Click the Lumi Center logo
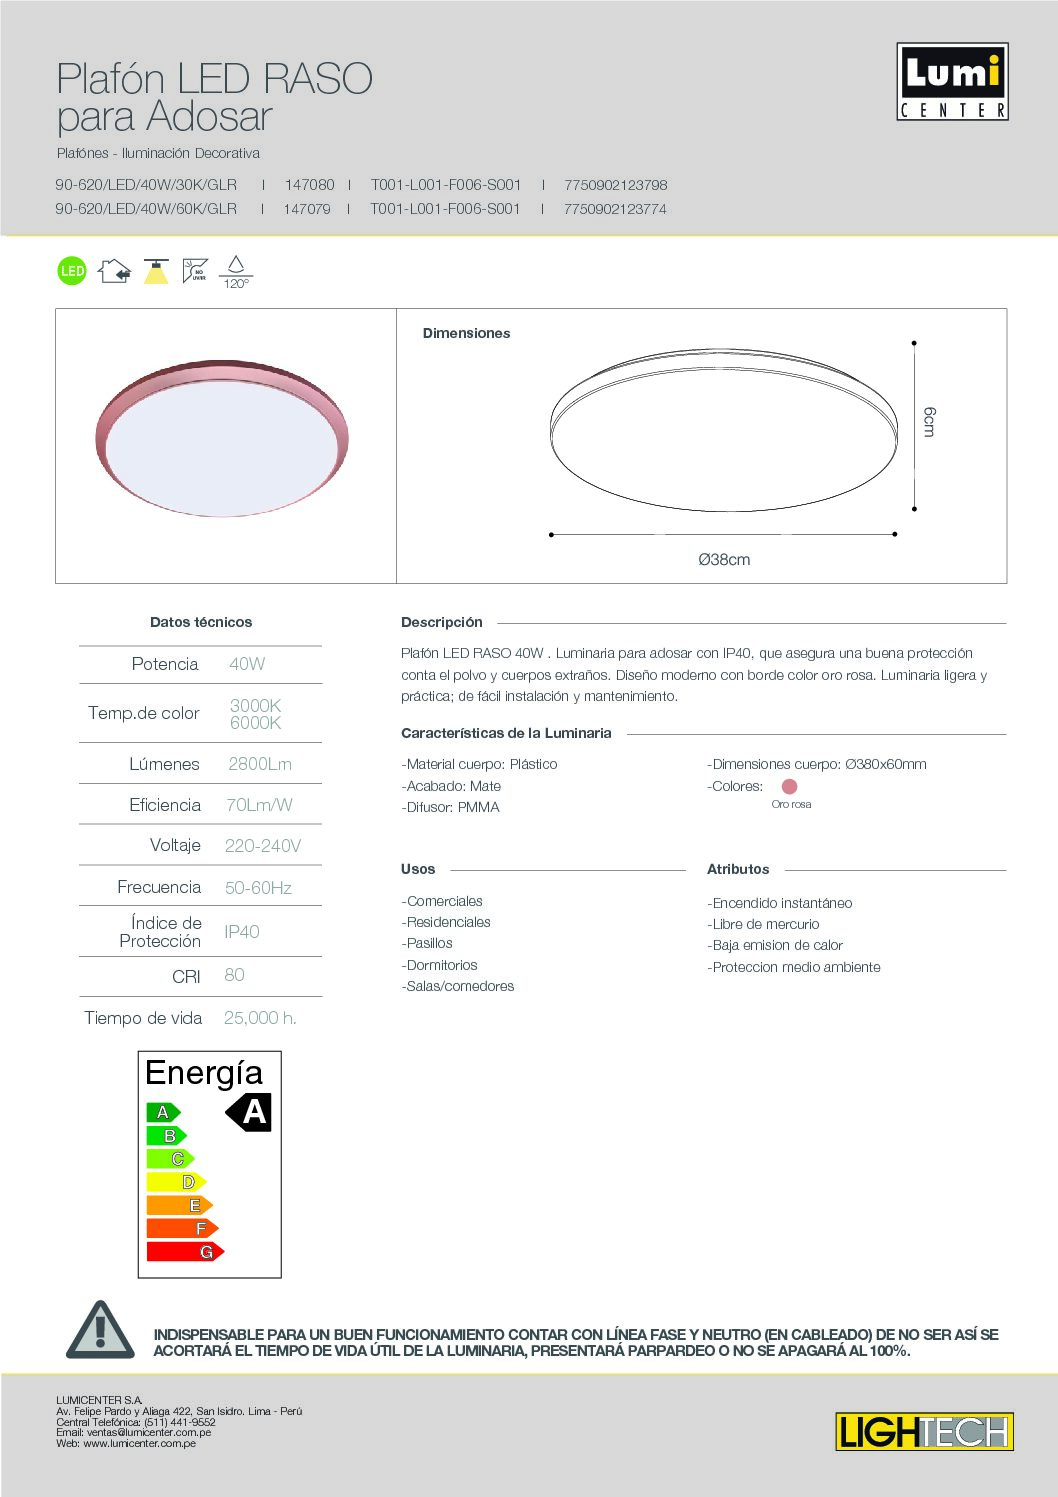 click(x=952, y=82)
